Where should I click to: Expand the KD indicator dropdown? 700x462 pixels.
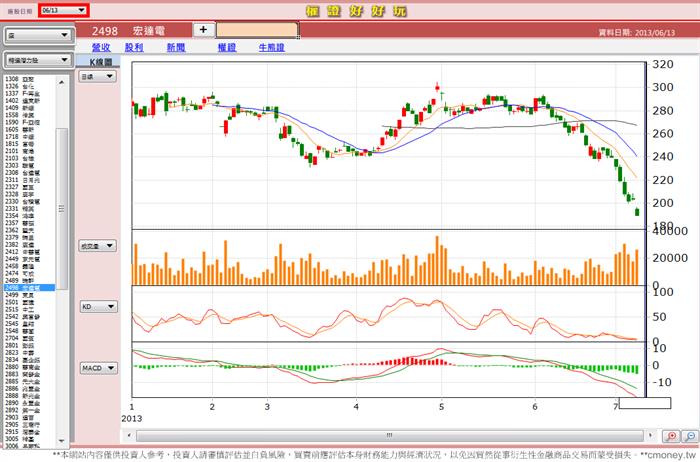point(99,307)
